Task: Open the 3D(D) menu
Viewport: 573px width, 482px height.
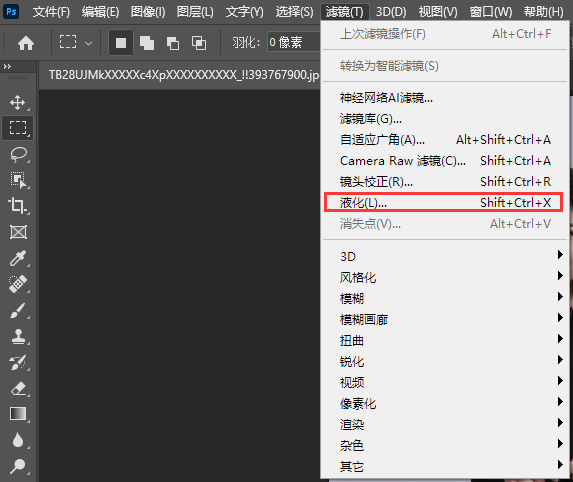Action: (391, 12)
